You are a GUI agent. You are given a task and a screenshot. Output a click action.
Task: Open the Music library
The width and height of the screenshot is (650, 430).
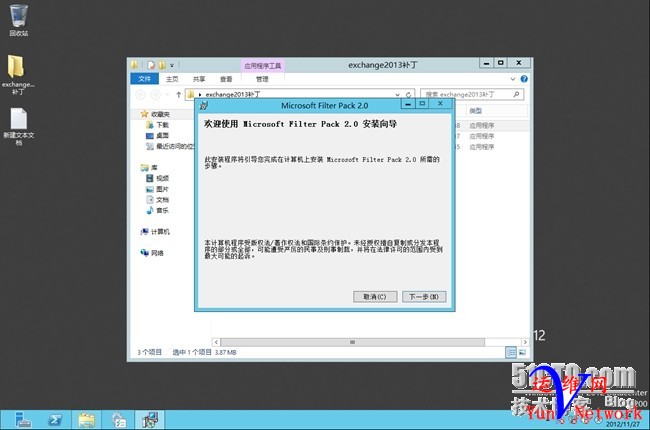point(158,211)
